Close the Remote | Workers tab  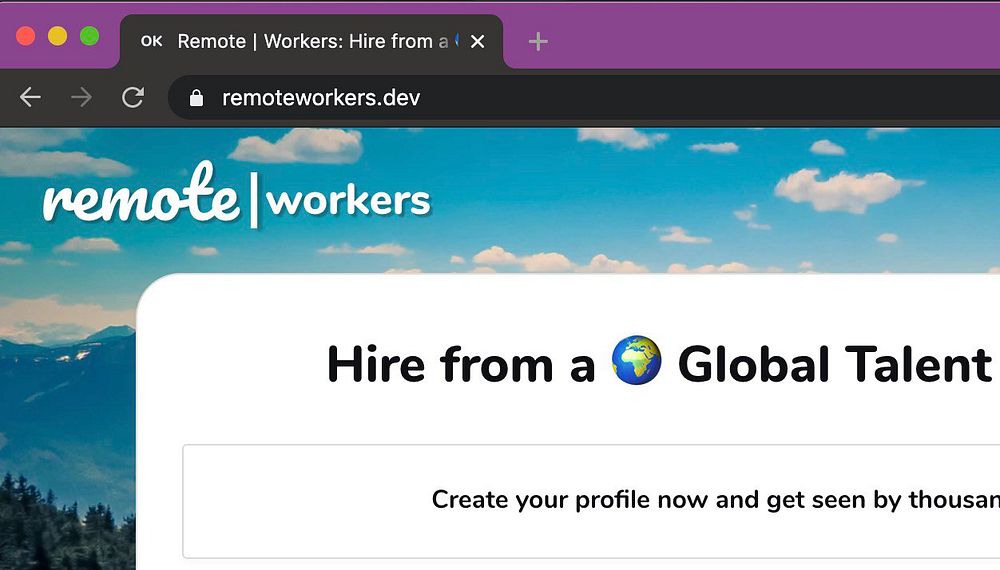pyautogui.click(x=477, y=41)
